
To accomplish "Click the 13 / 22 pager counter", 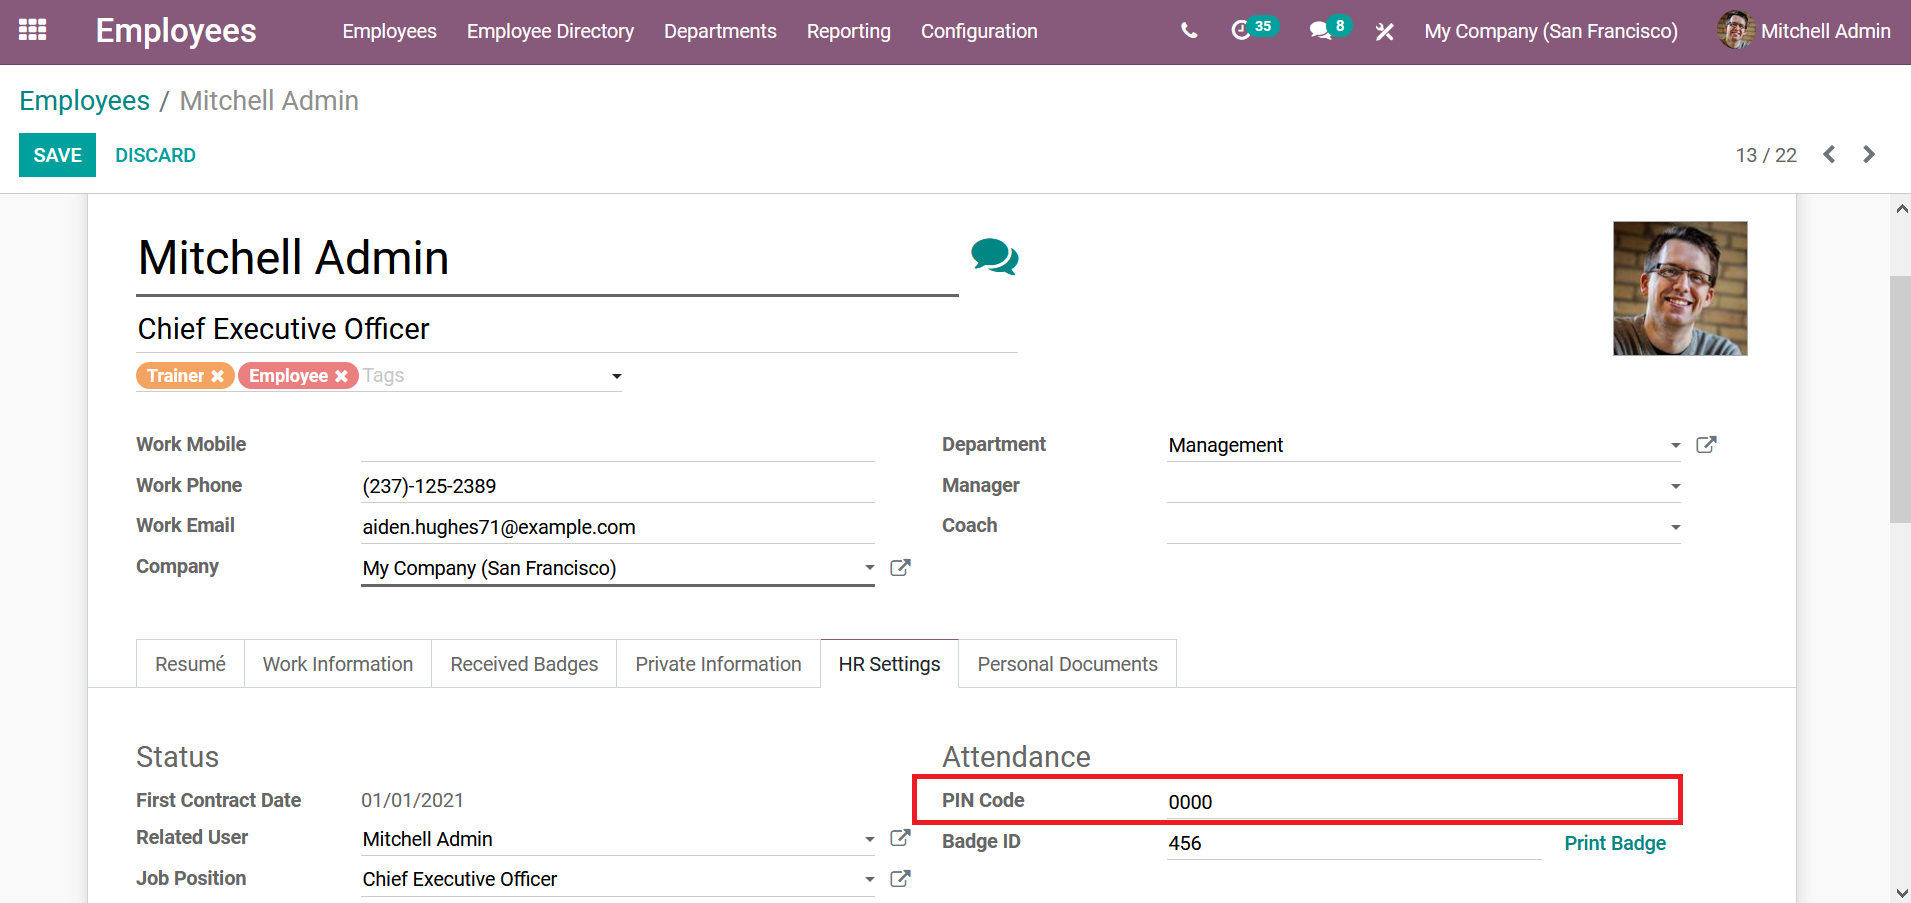I will click(x=1766, y=155).
